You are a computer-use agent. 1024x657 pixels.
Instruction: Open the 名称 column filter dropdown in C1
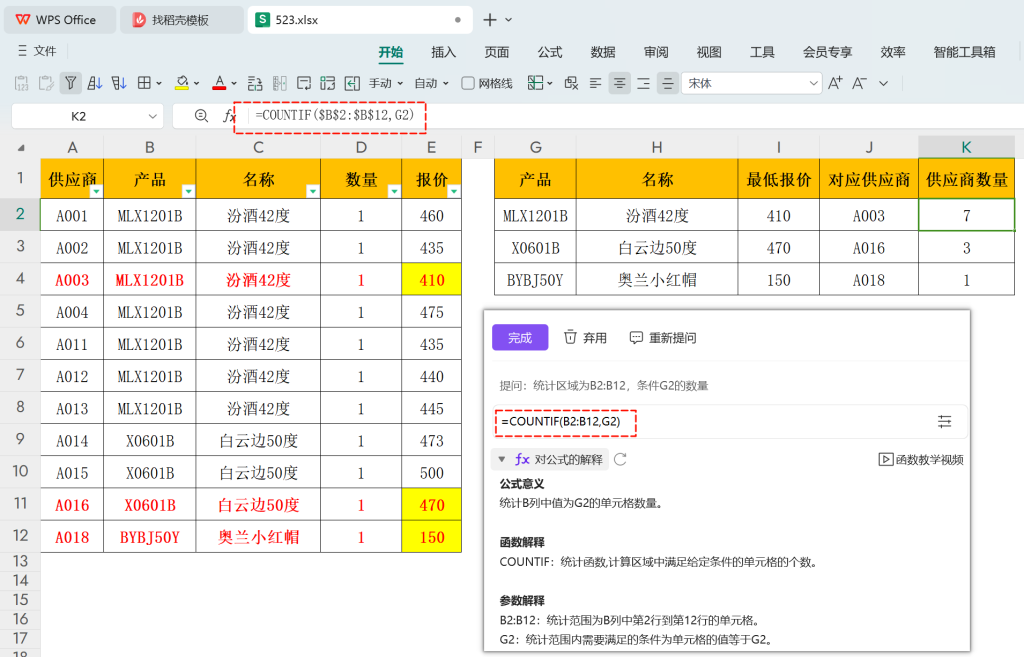point(313,191)
